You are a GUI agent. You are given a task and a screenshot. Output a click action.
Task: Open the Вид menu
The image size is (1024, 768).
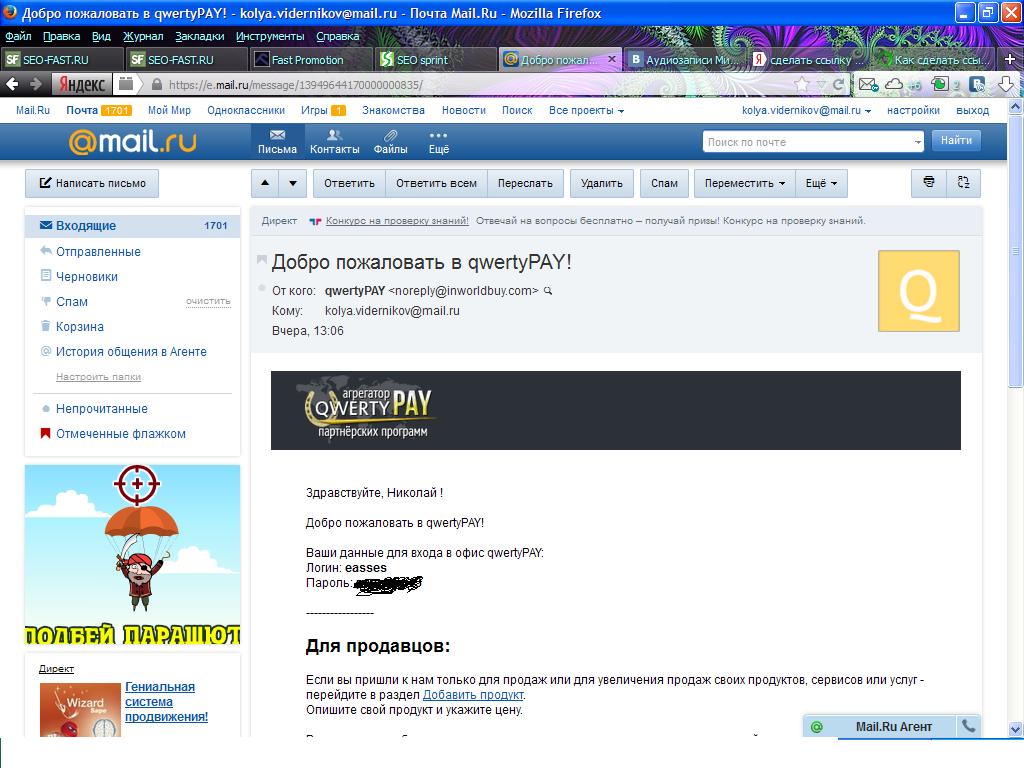click(x=101, y=36)
